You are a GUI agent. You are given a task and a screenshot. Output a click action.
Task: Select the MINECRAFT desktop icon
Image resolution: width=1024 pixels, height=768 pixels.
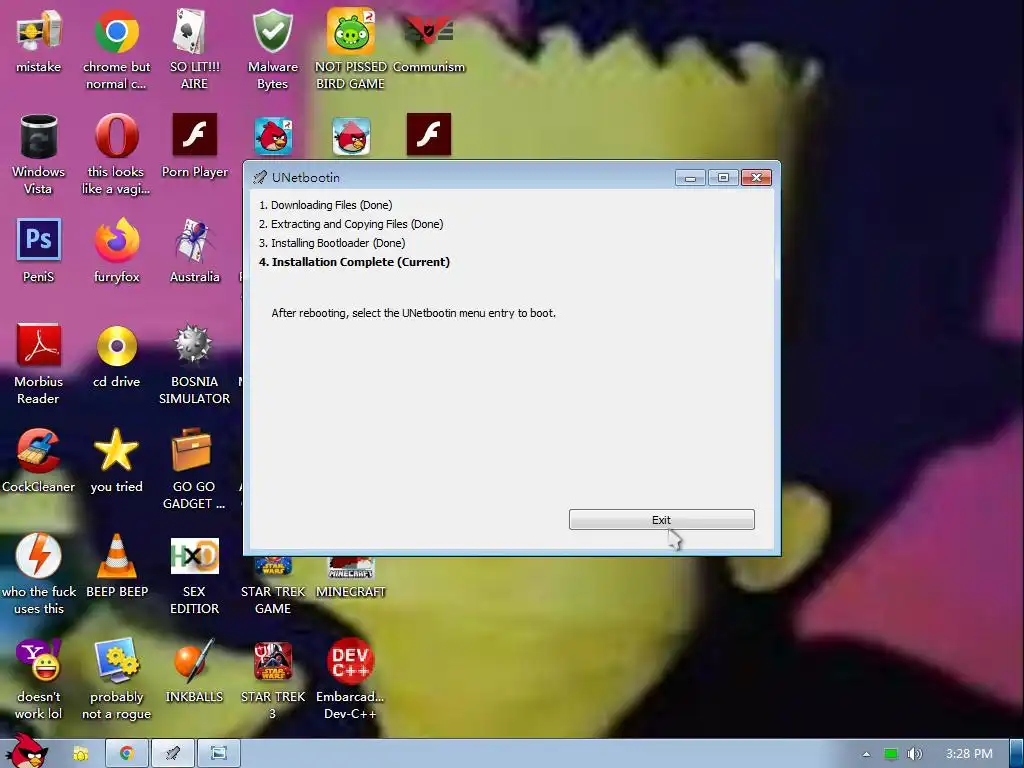point(351,578)
